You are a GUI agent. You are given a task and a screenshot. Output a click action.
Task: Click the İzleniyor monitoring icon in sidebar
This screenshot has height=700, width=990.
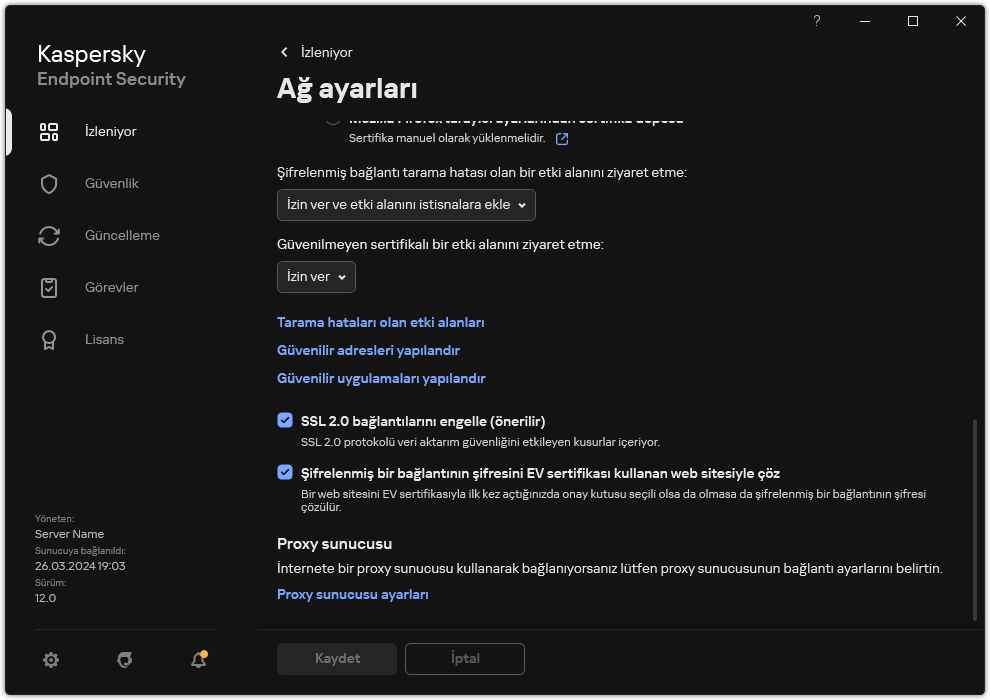pyautogui.click(x=49, y=132)
